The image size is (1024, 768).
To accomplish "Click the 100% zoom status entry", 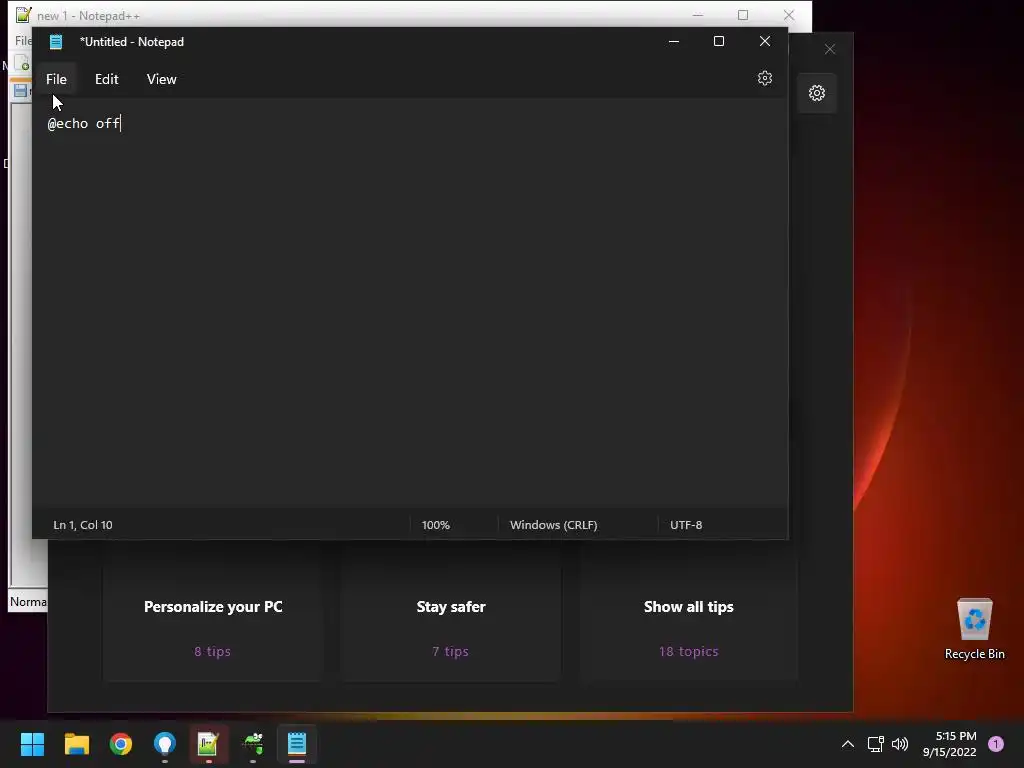I will tap(436, 525).
